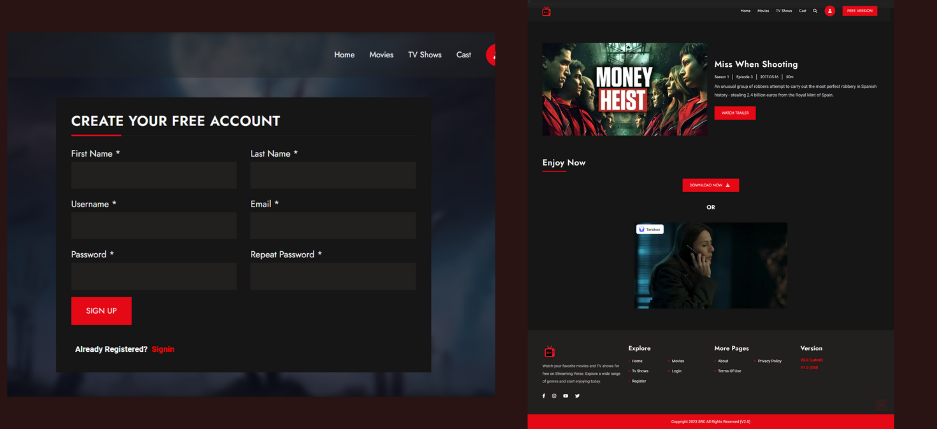This screenshot has height=429, width=937.
Task: Select TV Shows in the right page header menu
Action: pos(784,11)
